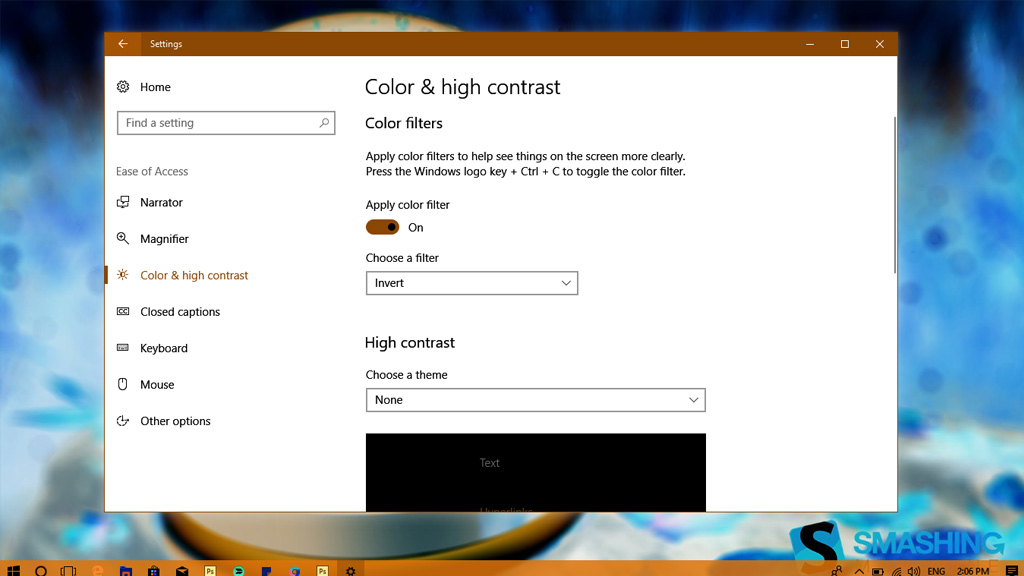
Task: Open the Magnifier settings page
Action: (153, 239)
